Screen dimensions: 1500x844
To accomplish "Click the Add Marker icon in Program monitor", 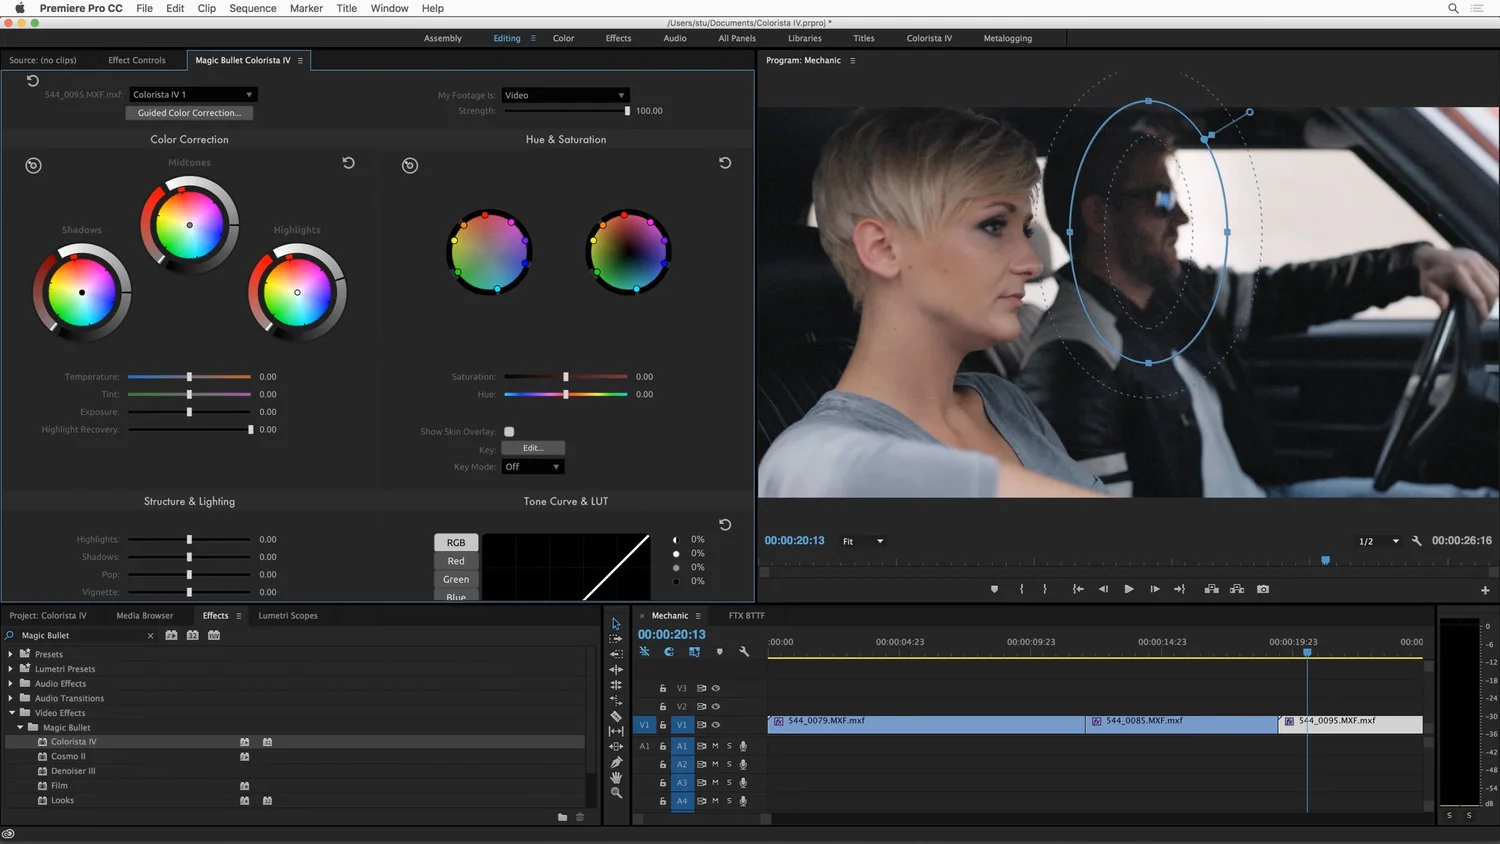I will pyautogui.click(x=994, y=589).
